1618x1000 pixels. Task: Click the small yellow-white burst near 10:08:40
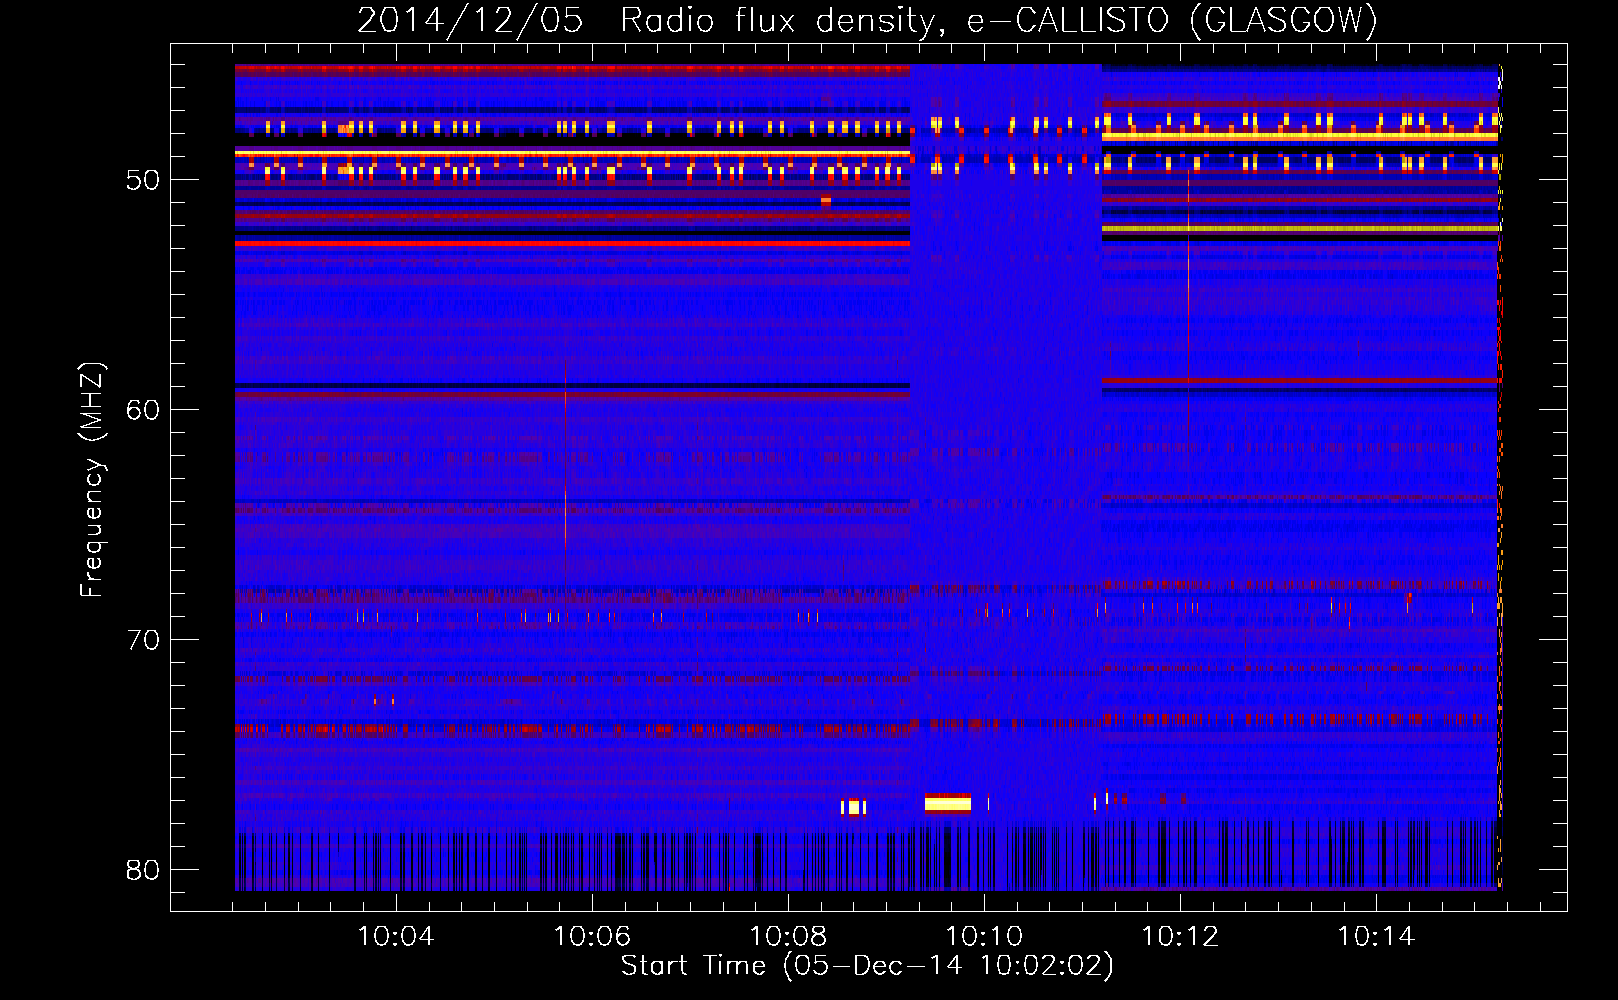tap(853, 807)
